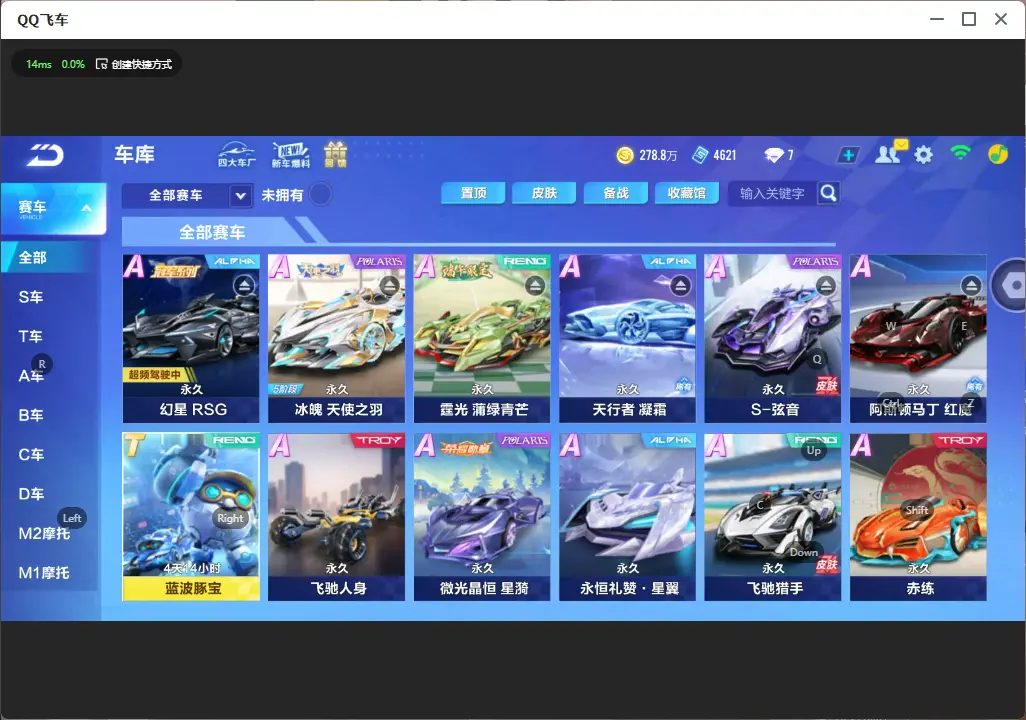Collapse the 赛车 sidebar section
Image resolution: width=1026 pixels, height=720 pixels.
pyautogui.click(x=86, y=208)
